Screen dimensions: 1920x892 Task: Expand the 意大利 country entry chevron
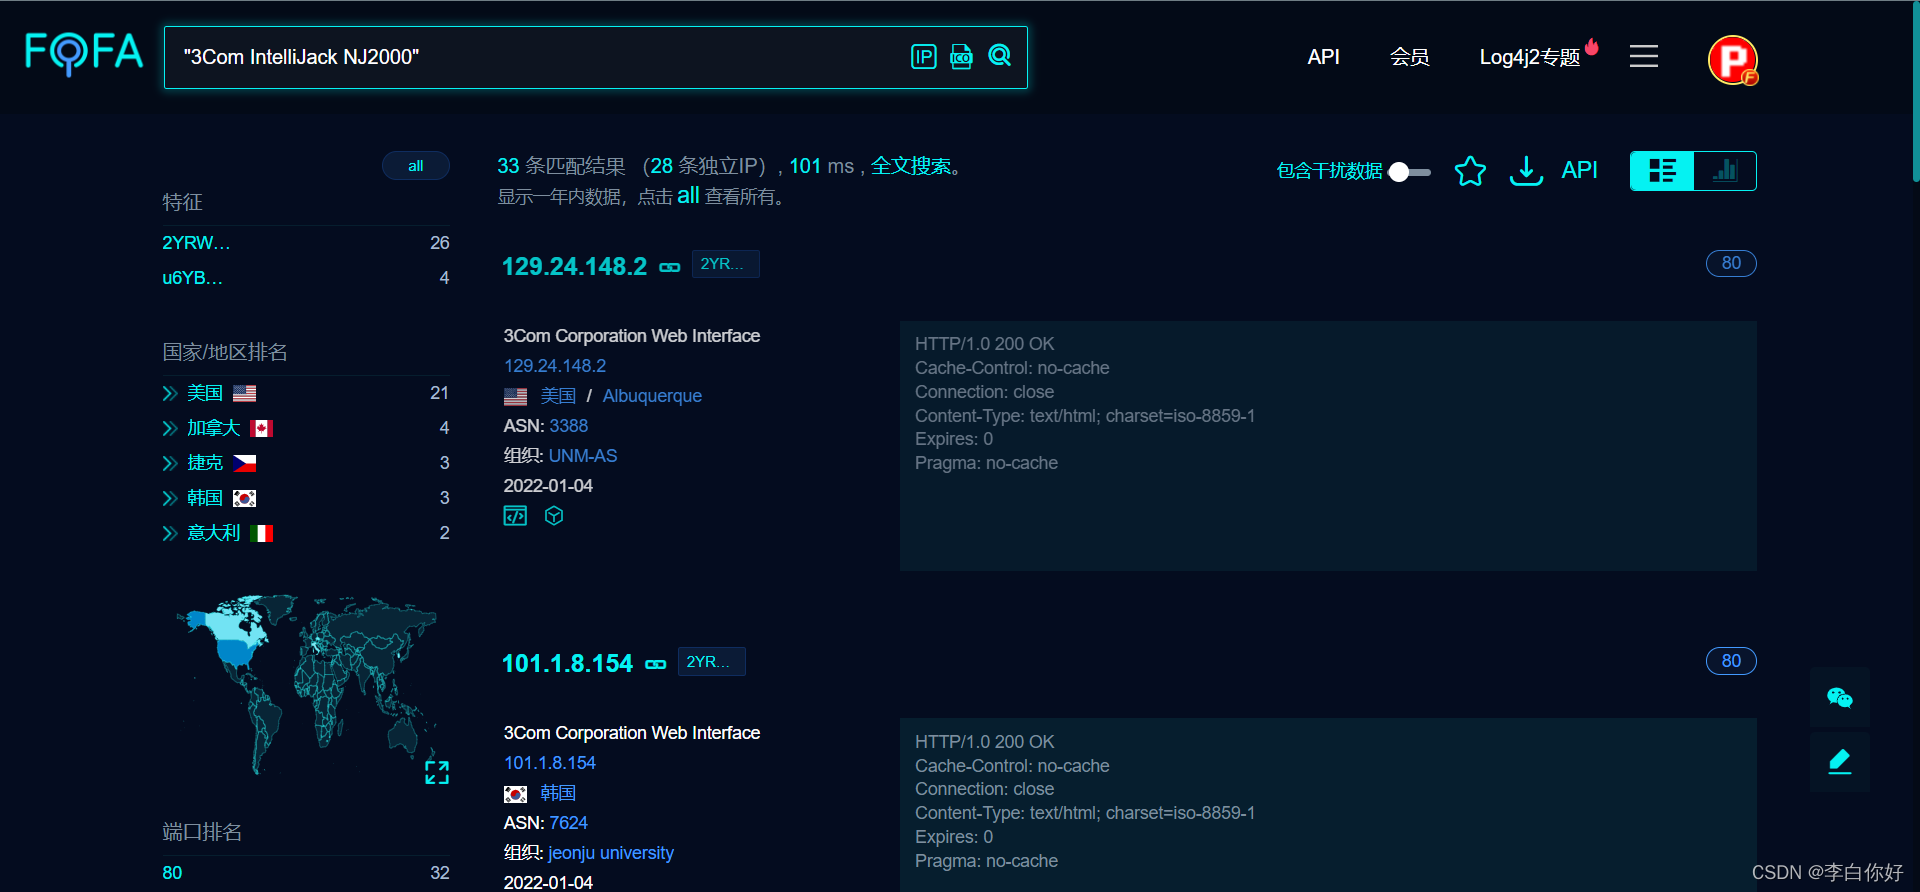point(170,534)
